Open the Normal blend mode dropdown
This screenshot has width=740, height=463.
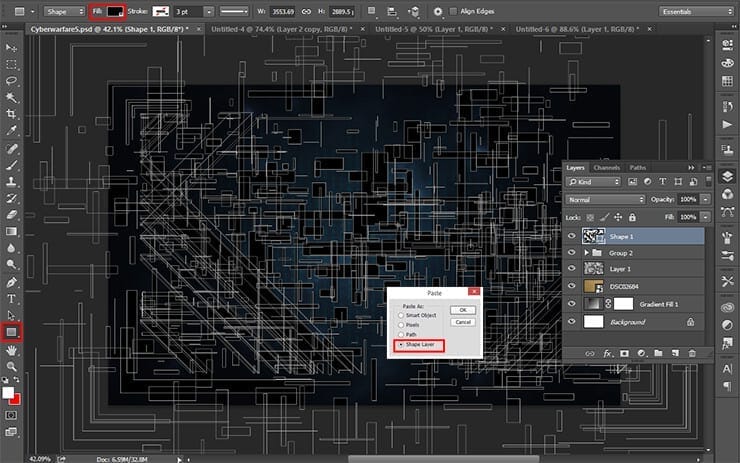[x=606, y=200]
